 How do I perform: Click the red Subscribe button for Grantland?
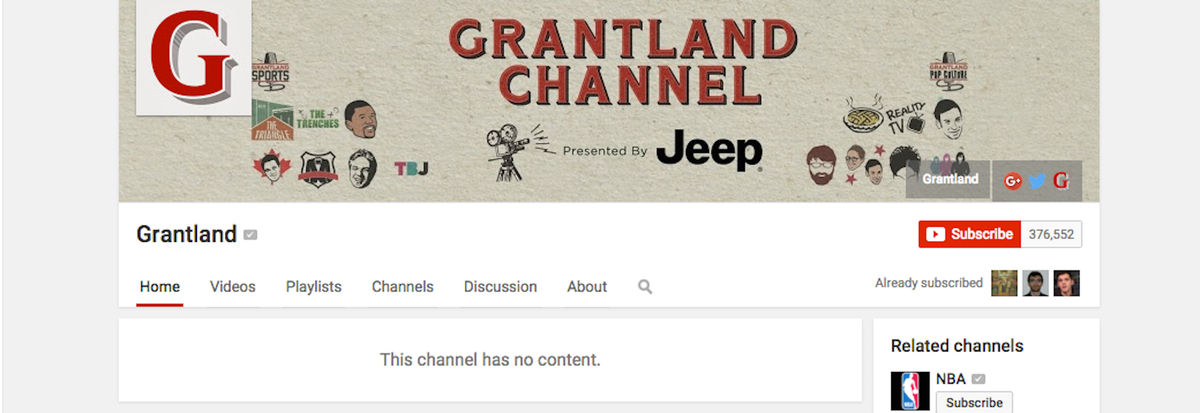(969, 234)
